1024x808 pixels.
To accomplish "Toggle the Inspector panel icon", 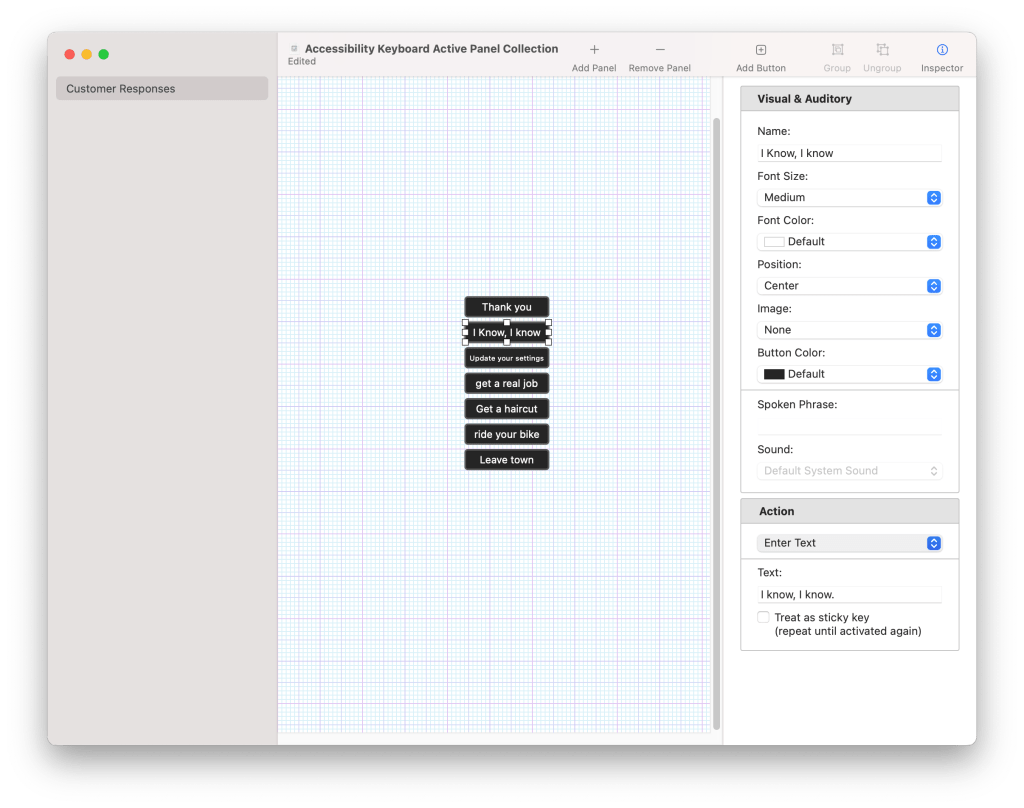I will (942, 50).
